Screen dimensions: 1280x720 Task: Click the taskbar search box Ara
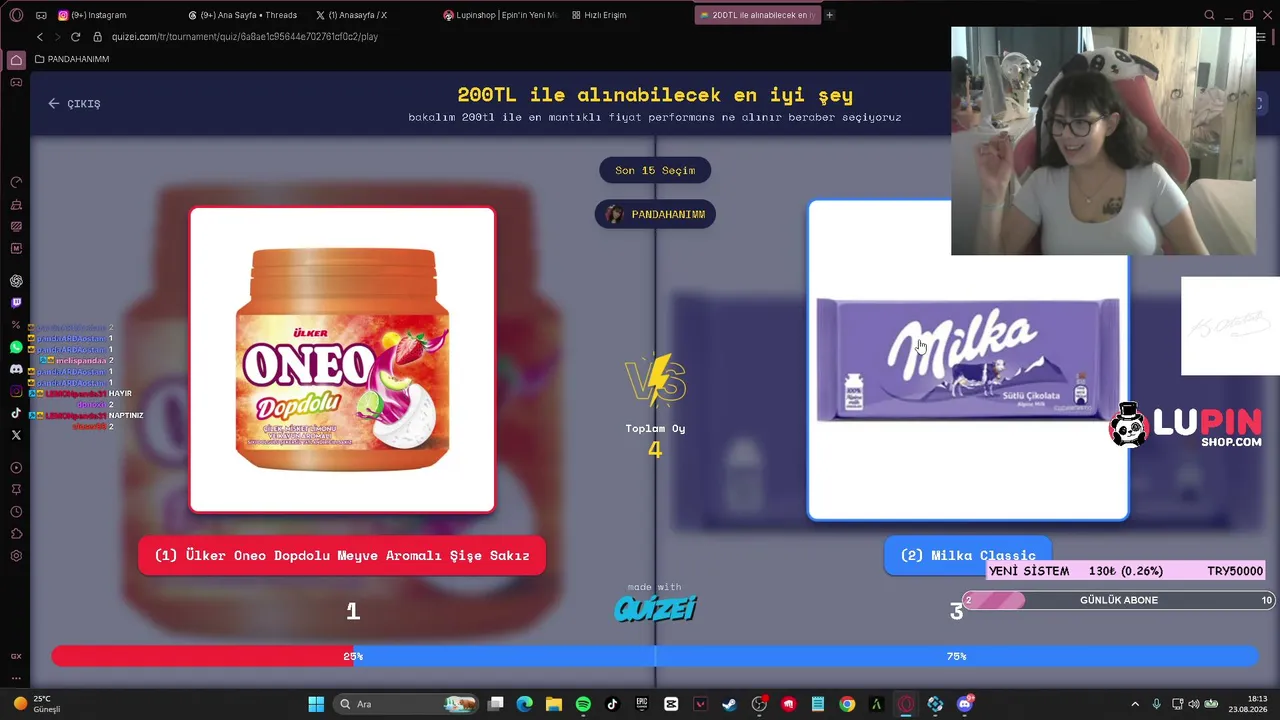coord(406,704)
